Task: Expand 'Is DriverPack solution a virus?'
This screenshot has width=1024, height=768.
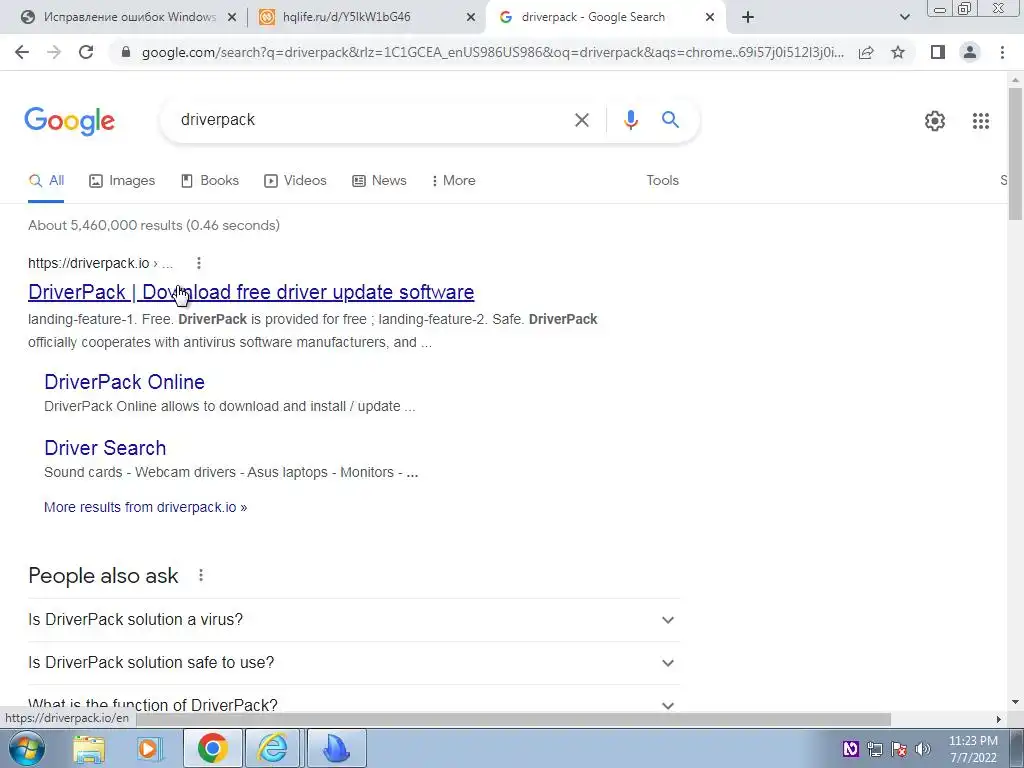Action: (x=353, y=620)
